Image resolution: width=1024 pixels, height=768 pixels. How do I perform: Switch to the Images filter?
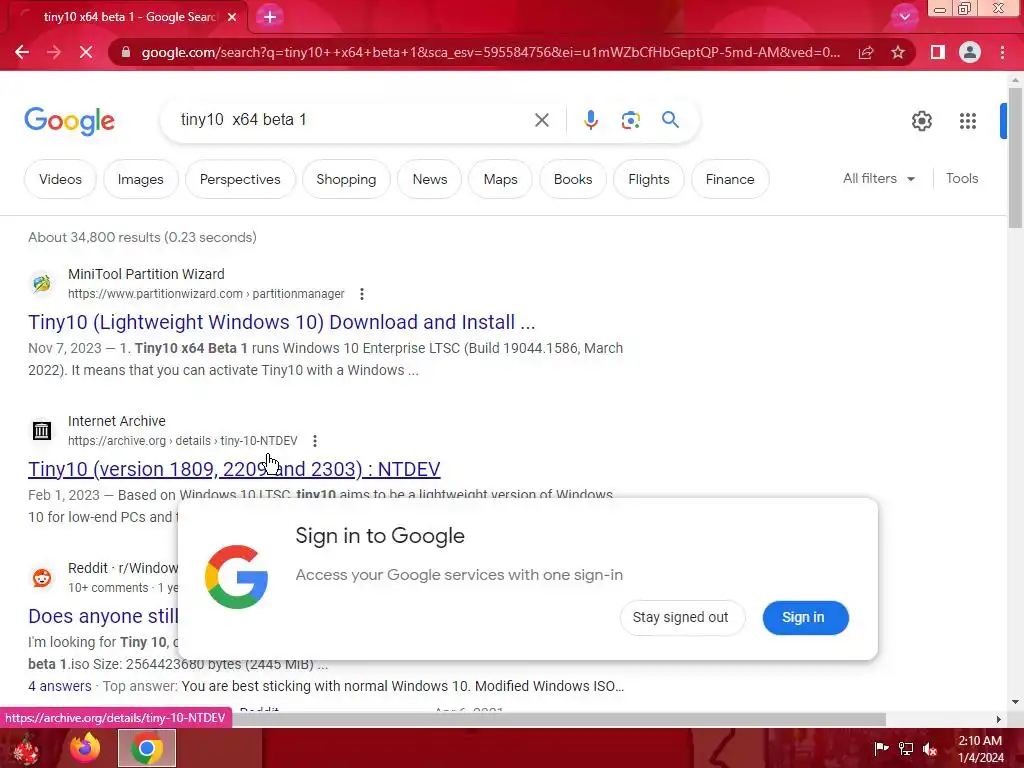point(140,179)
